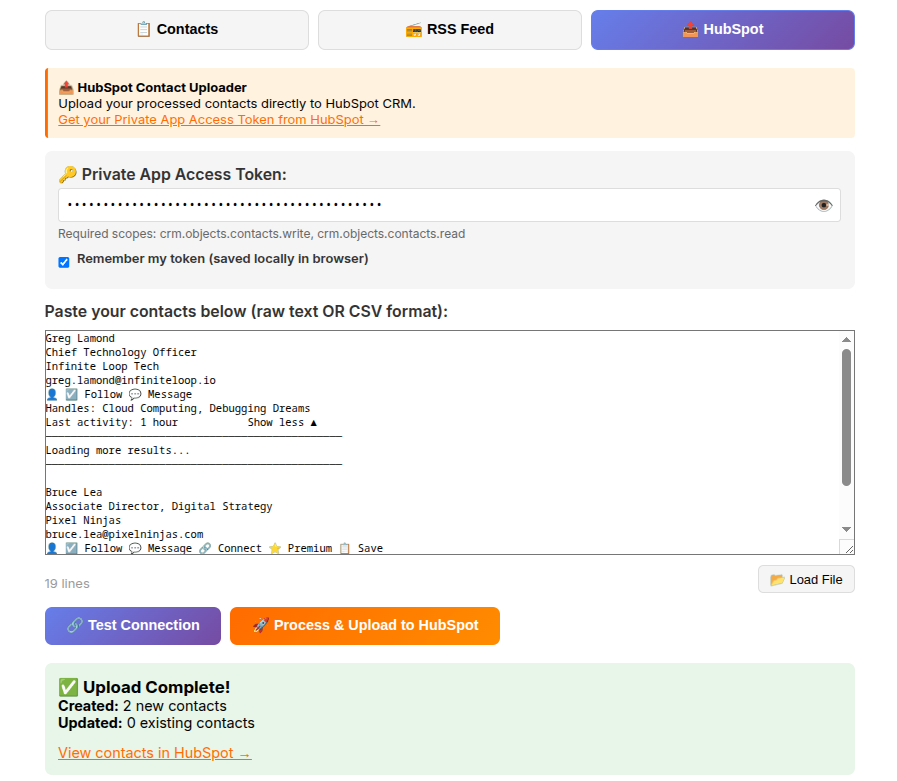
Task: Click the HubSpot icon beside Contact Uploader heading
Action: tap(67, 87)
